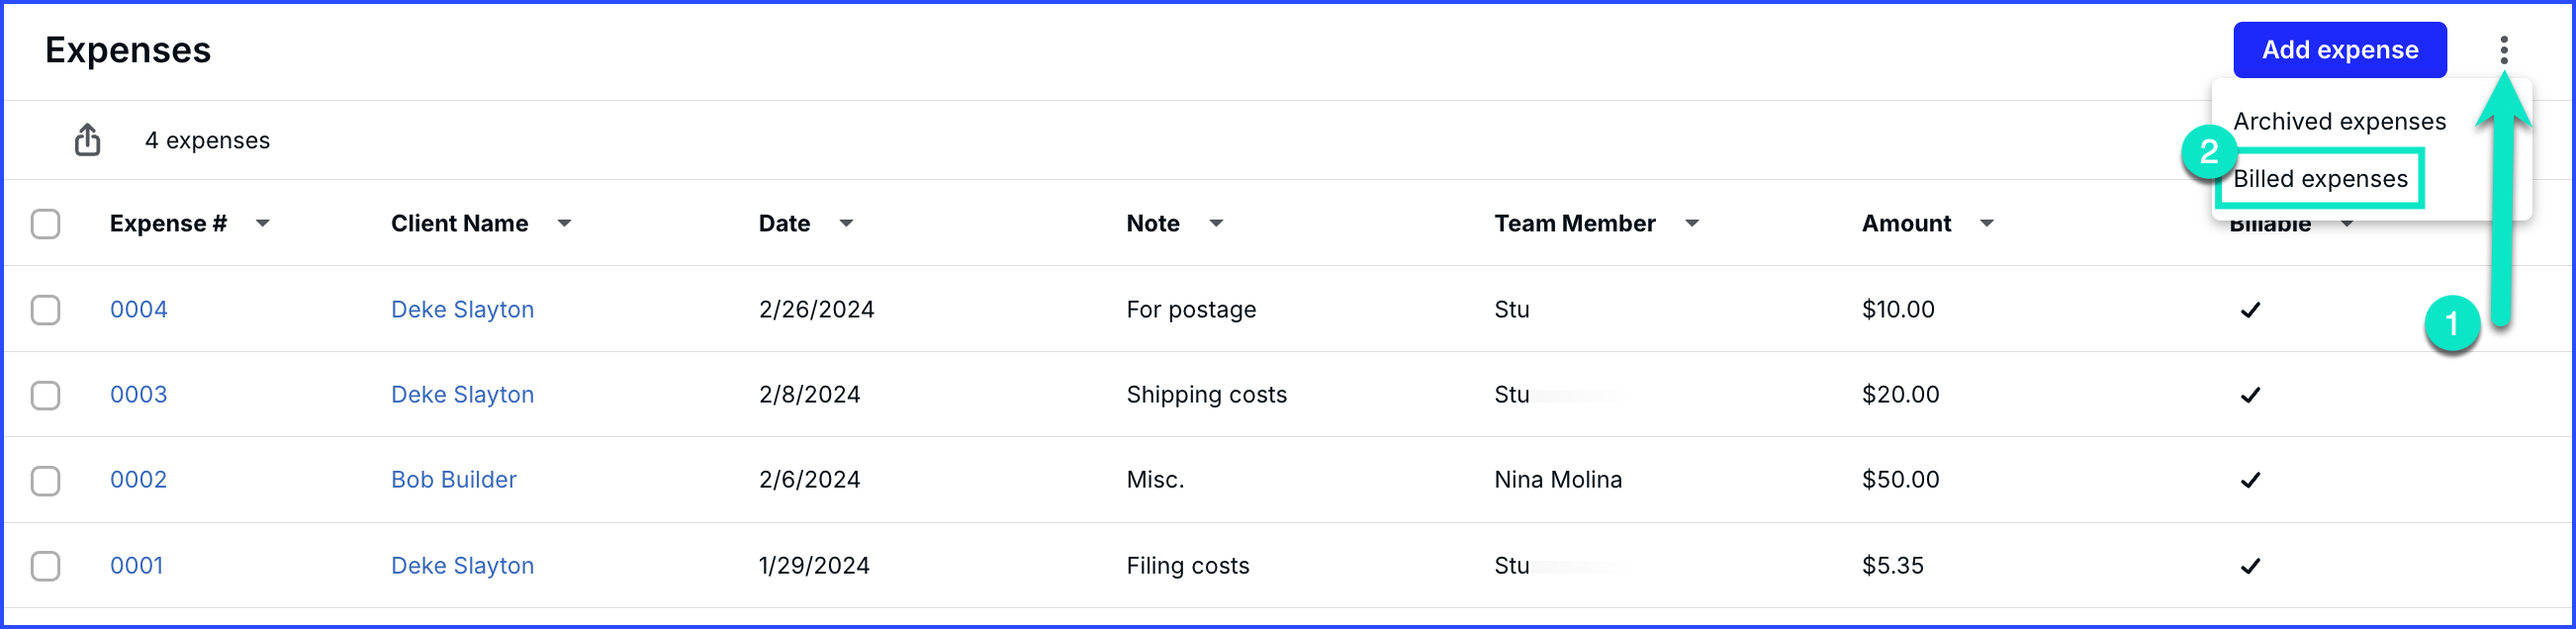2576x629 pixels.
Task: Click billable checkmark for expense 0002
Action: (x=2250, y=480)
